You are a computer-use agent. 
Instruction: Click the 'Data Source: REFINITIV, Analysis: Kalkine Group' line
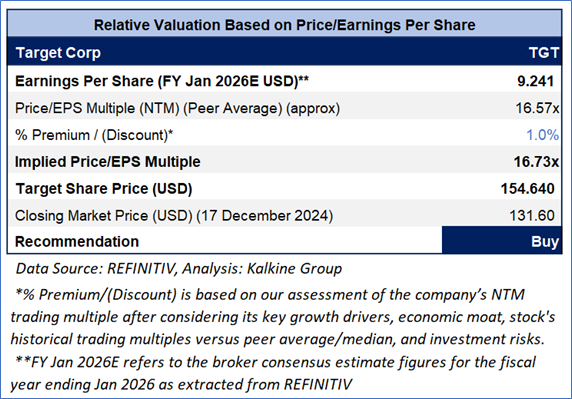179,269
